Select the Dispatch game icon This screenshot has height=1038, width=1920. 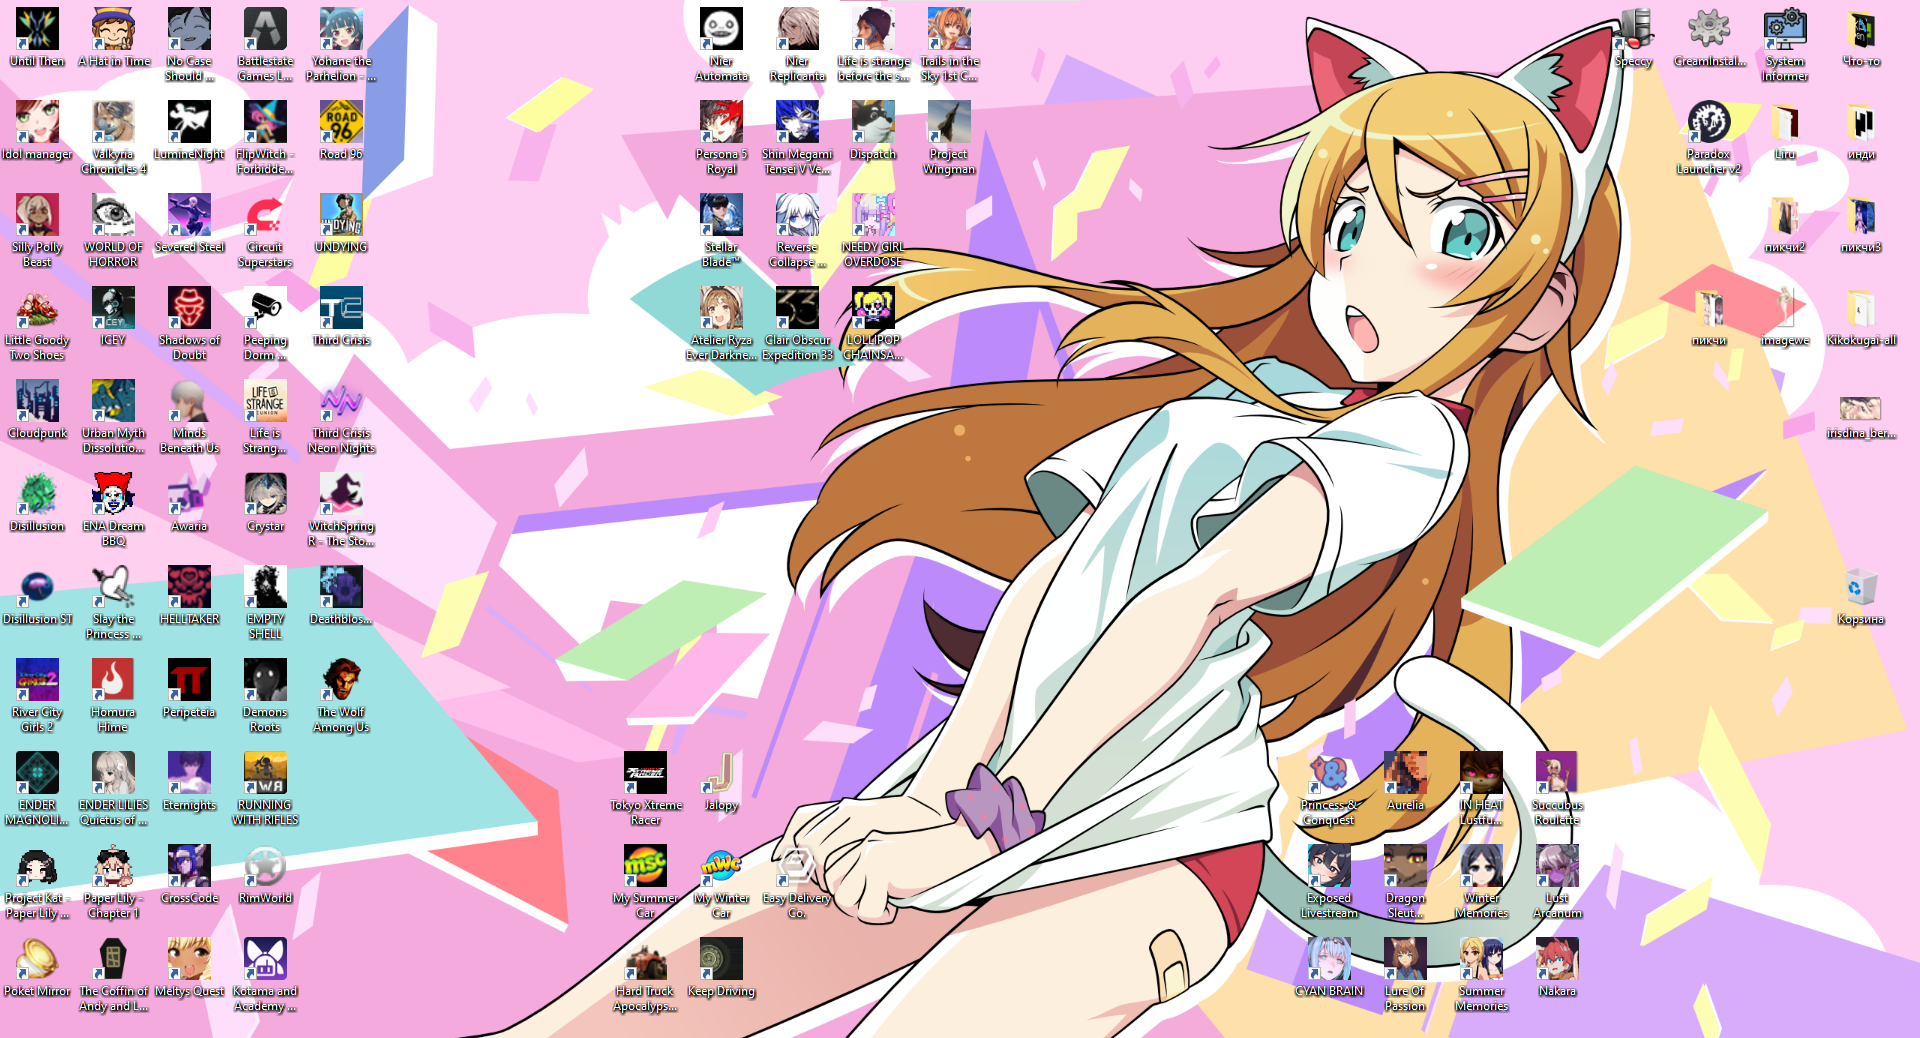[873, 131]
